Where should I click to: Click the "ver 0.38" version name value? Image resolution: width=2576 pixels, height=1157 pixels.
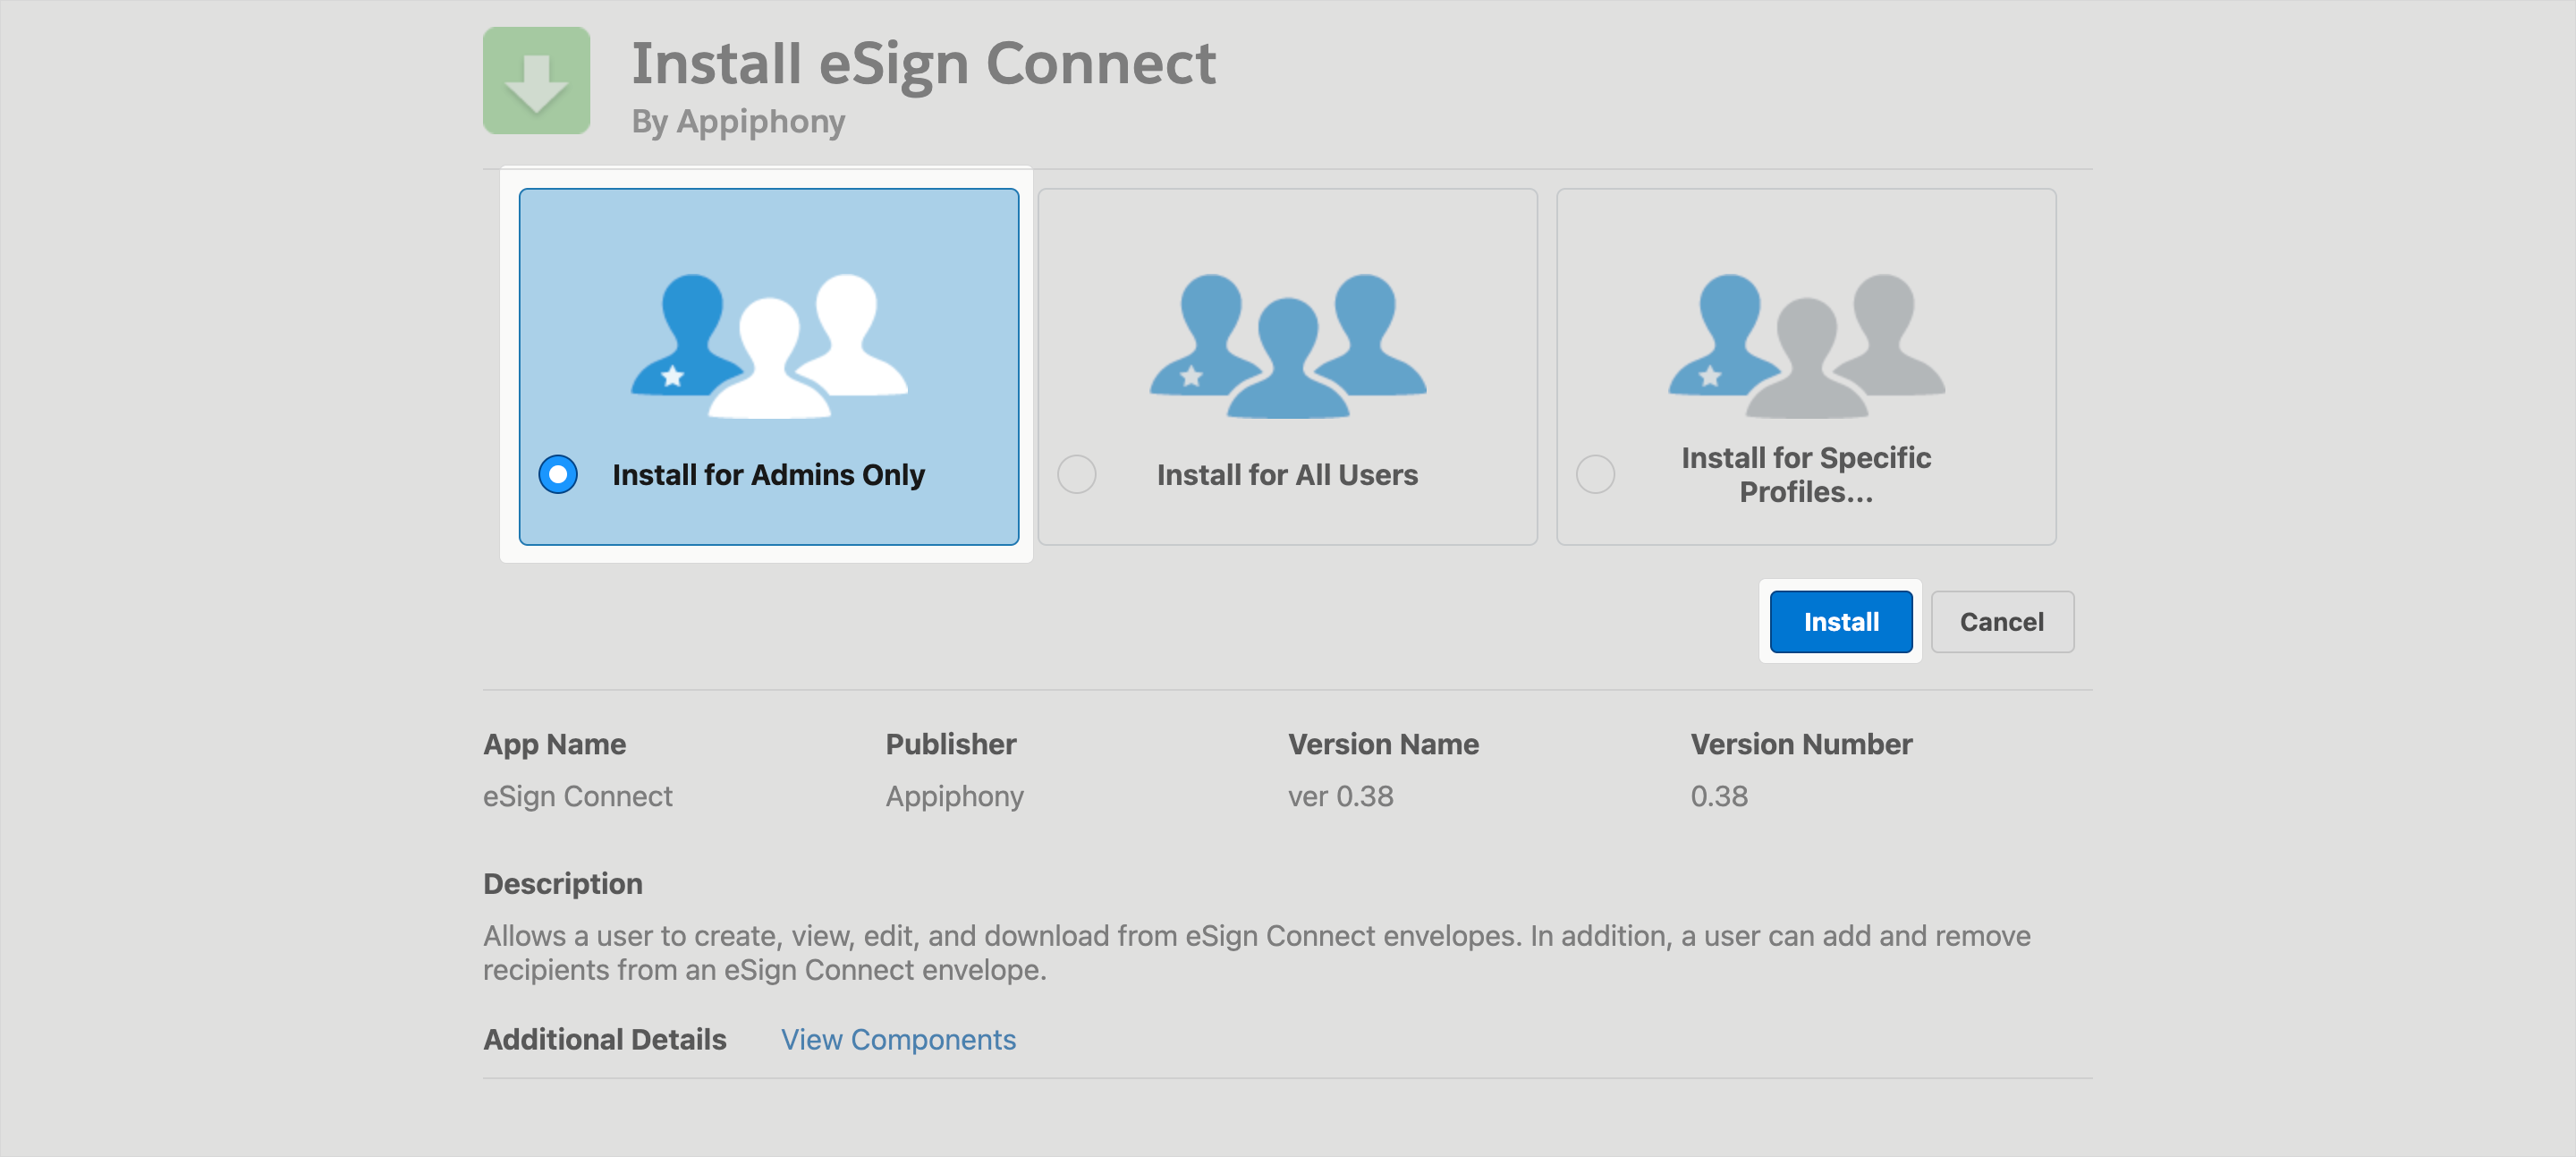1340,797
